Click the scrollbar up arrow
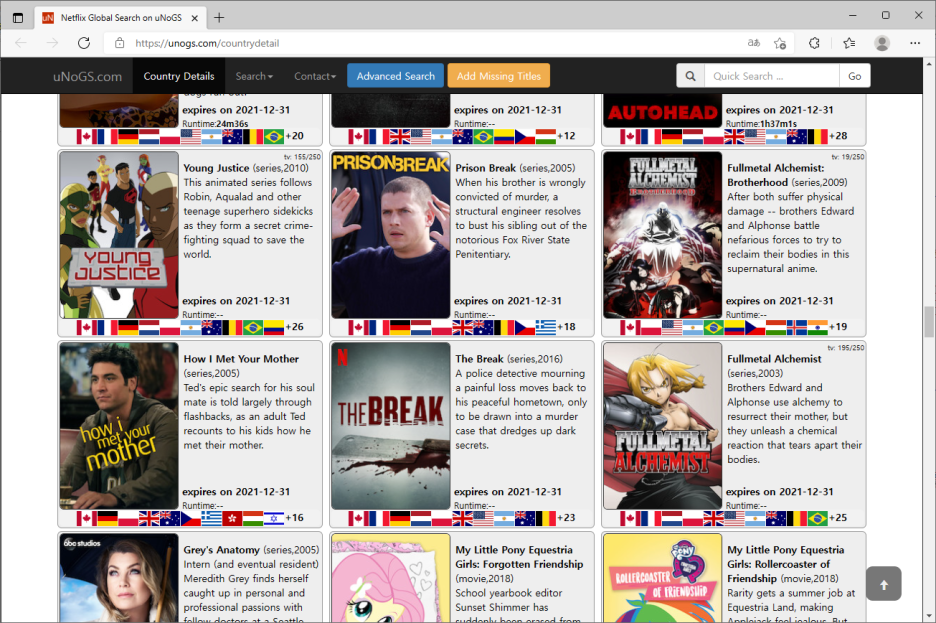 pos(929,64)
